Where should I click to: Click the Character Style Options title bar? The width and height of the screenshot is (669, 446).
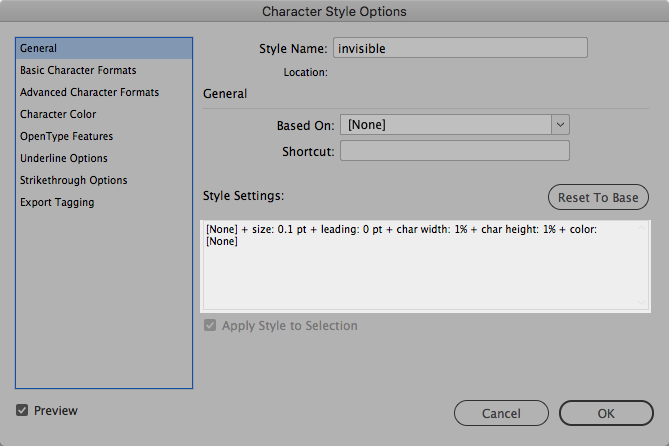(x=334, y=12)
